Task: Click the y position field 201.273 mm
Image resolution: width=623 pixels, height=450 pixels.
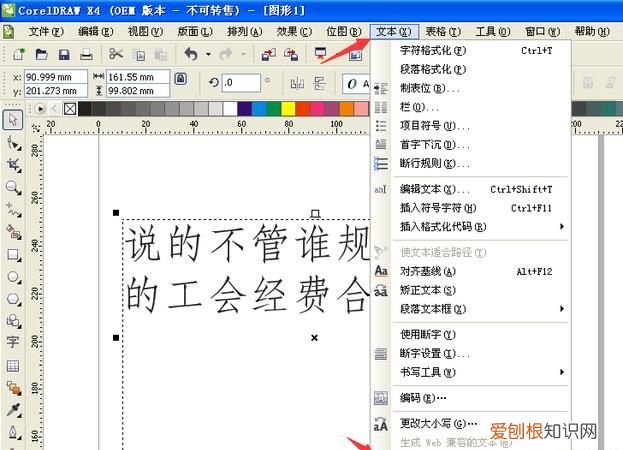Action: pyautogui.click(x=56, y=91)
